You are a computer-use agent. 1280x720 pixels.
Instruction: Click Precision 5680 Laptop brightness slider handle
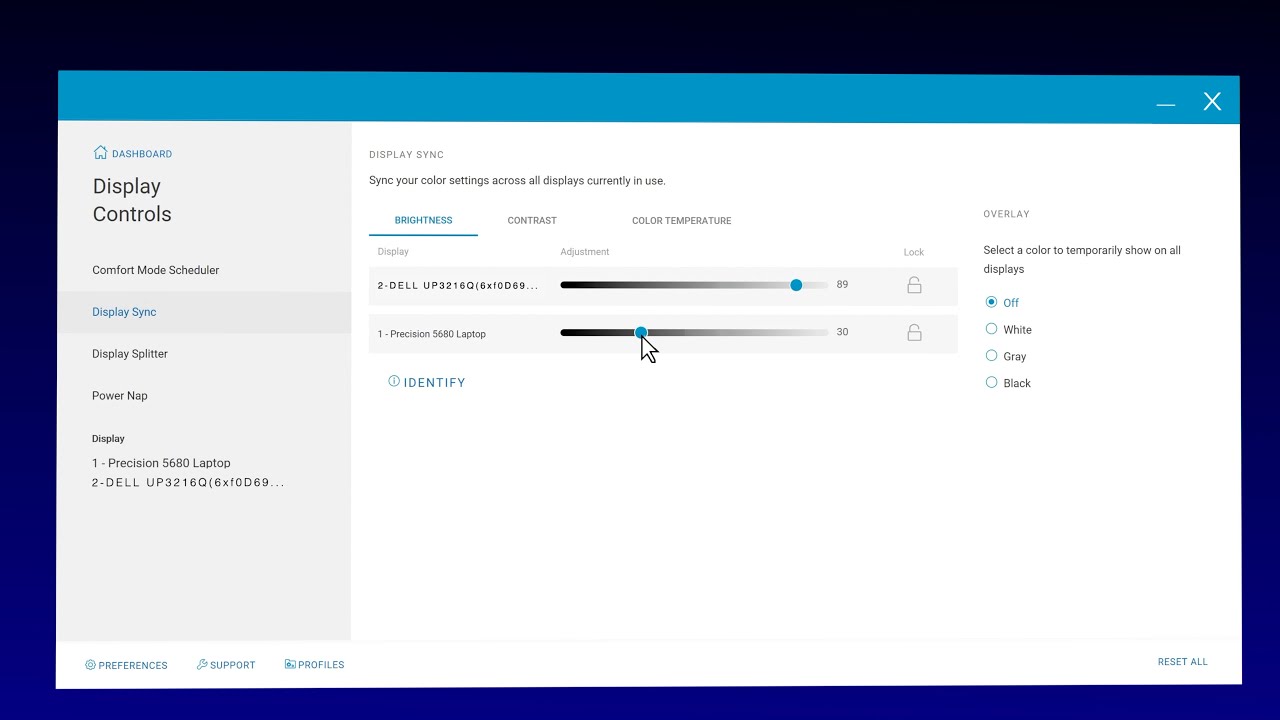tap(641, 332)
